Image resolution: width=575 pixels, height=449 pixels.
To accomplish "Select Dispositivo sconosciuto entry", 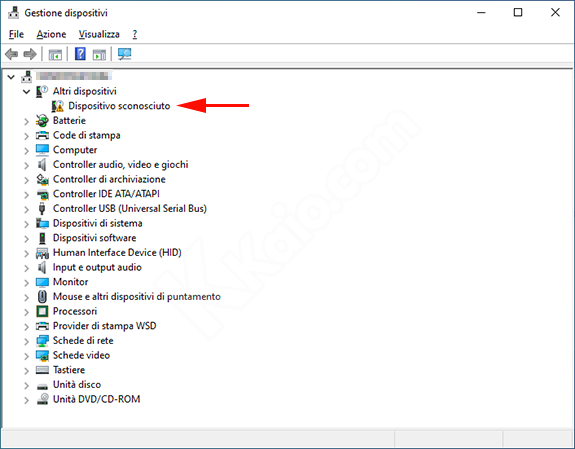I will [119, 106].
